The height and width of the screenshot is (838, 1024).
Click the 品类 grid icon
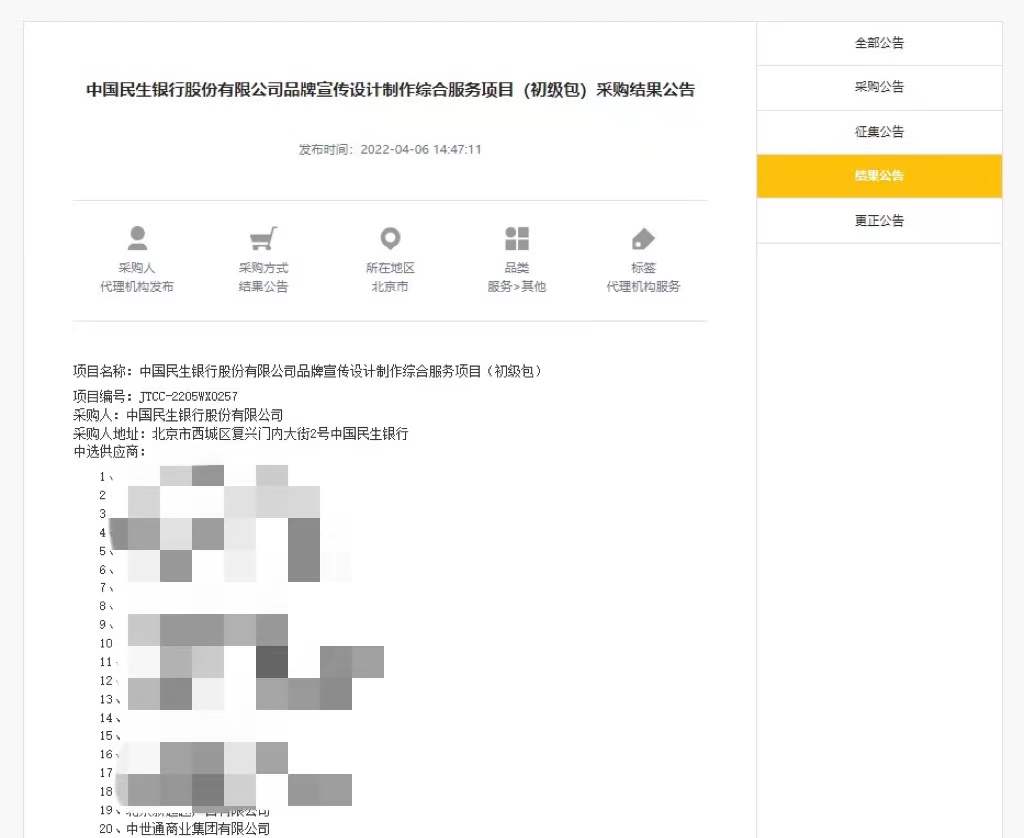pyautogui.click(x=517, y=237)
